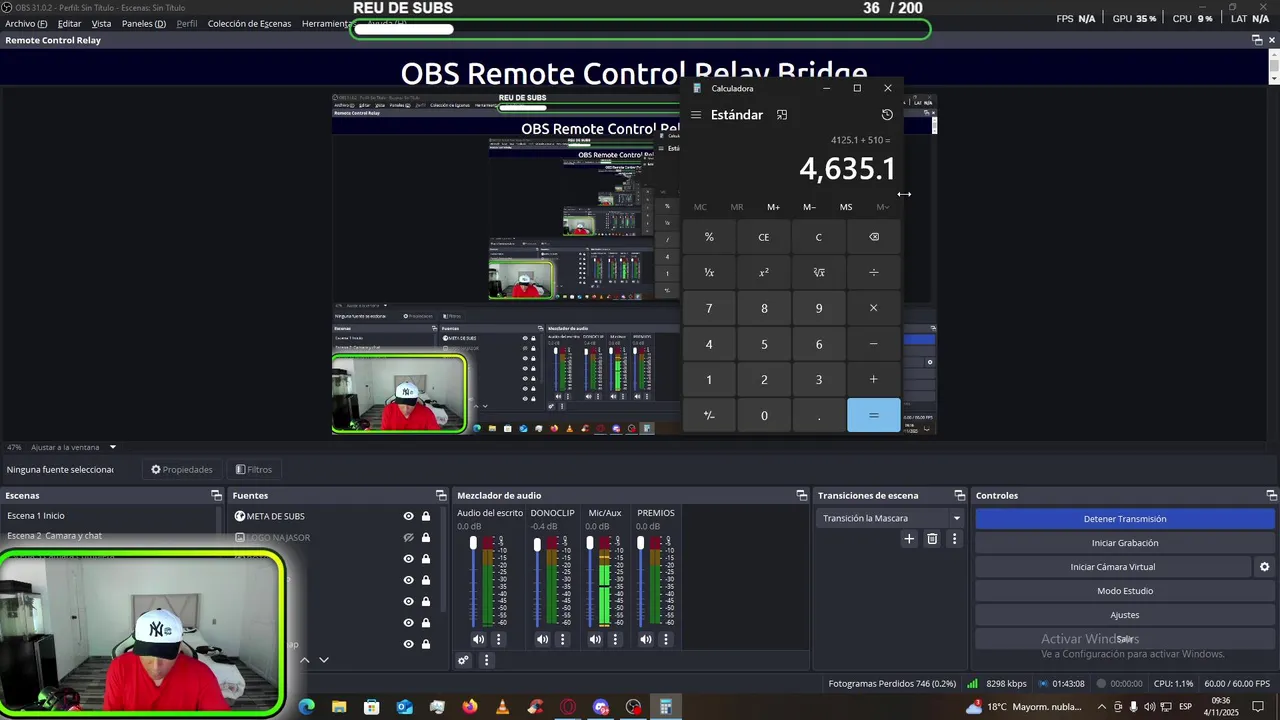
Task: Open Mic/Aux channel options dots
Action: click(615, 639)
